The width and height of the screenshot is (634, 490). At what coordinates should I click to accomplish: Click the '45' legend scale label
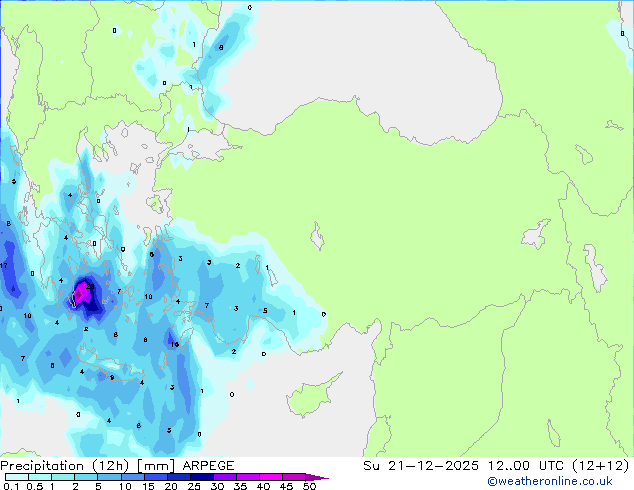point(286,486)
